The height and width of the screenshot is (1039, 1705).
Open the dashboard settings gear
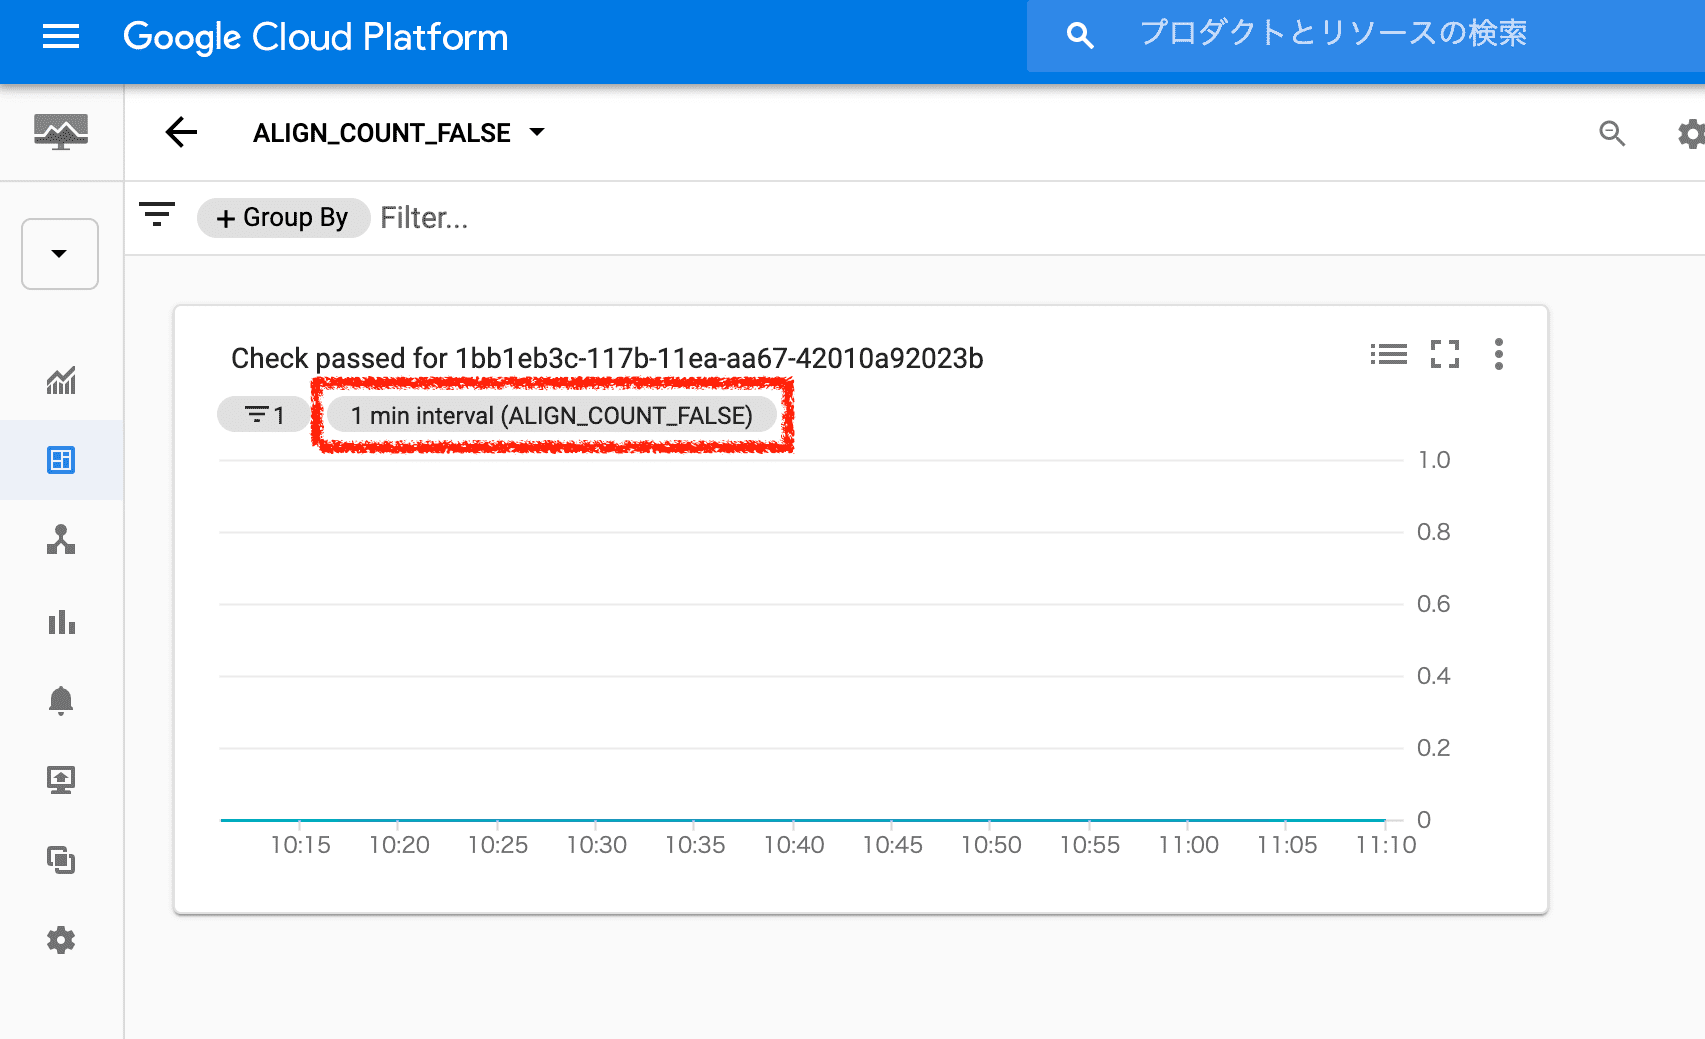(x=1691, y=134)
